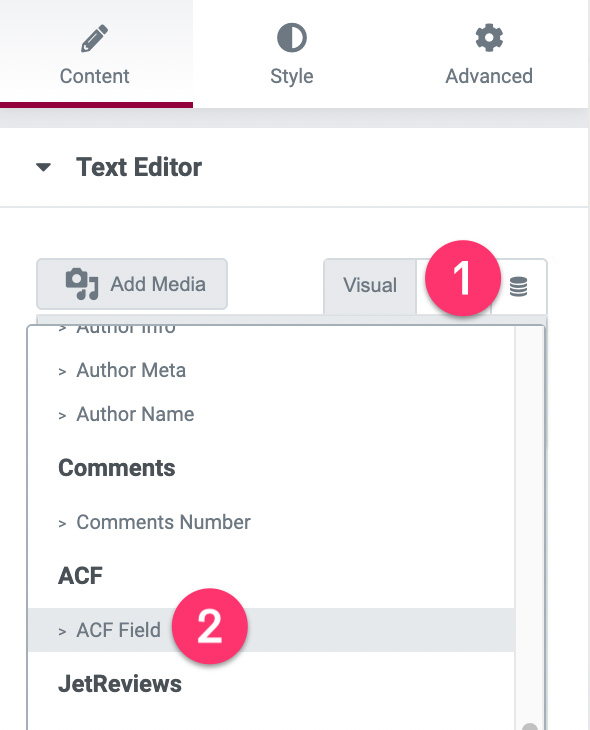Click the gear icon for Advanced
This screenshot has height=730, width=590.
(x=489, y=38)
